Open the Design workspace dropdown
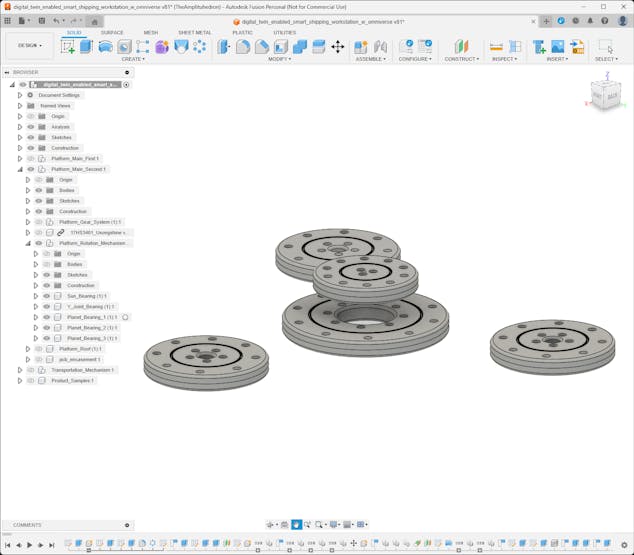The image size is (634, 555). [x=29, y=45]
